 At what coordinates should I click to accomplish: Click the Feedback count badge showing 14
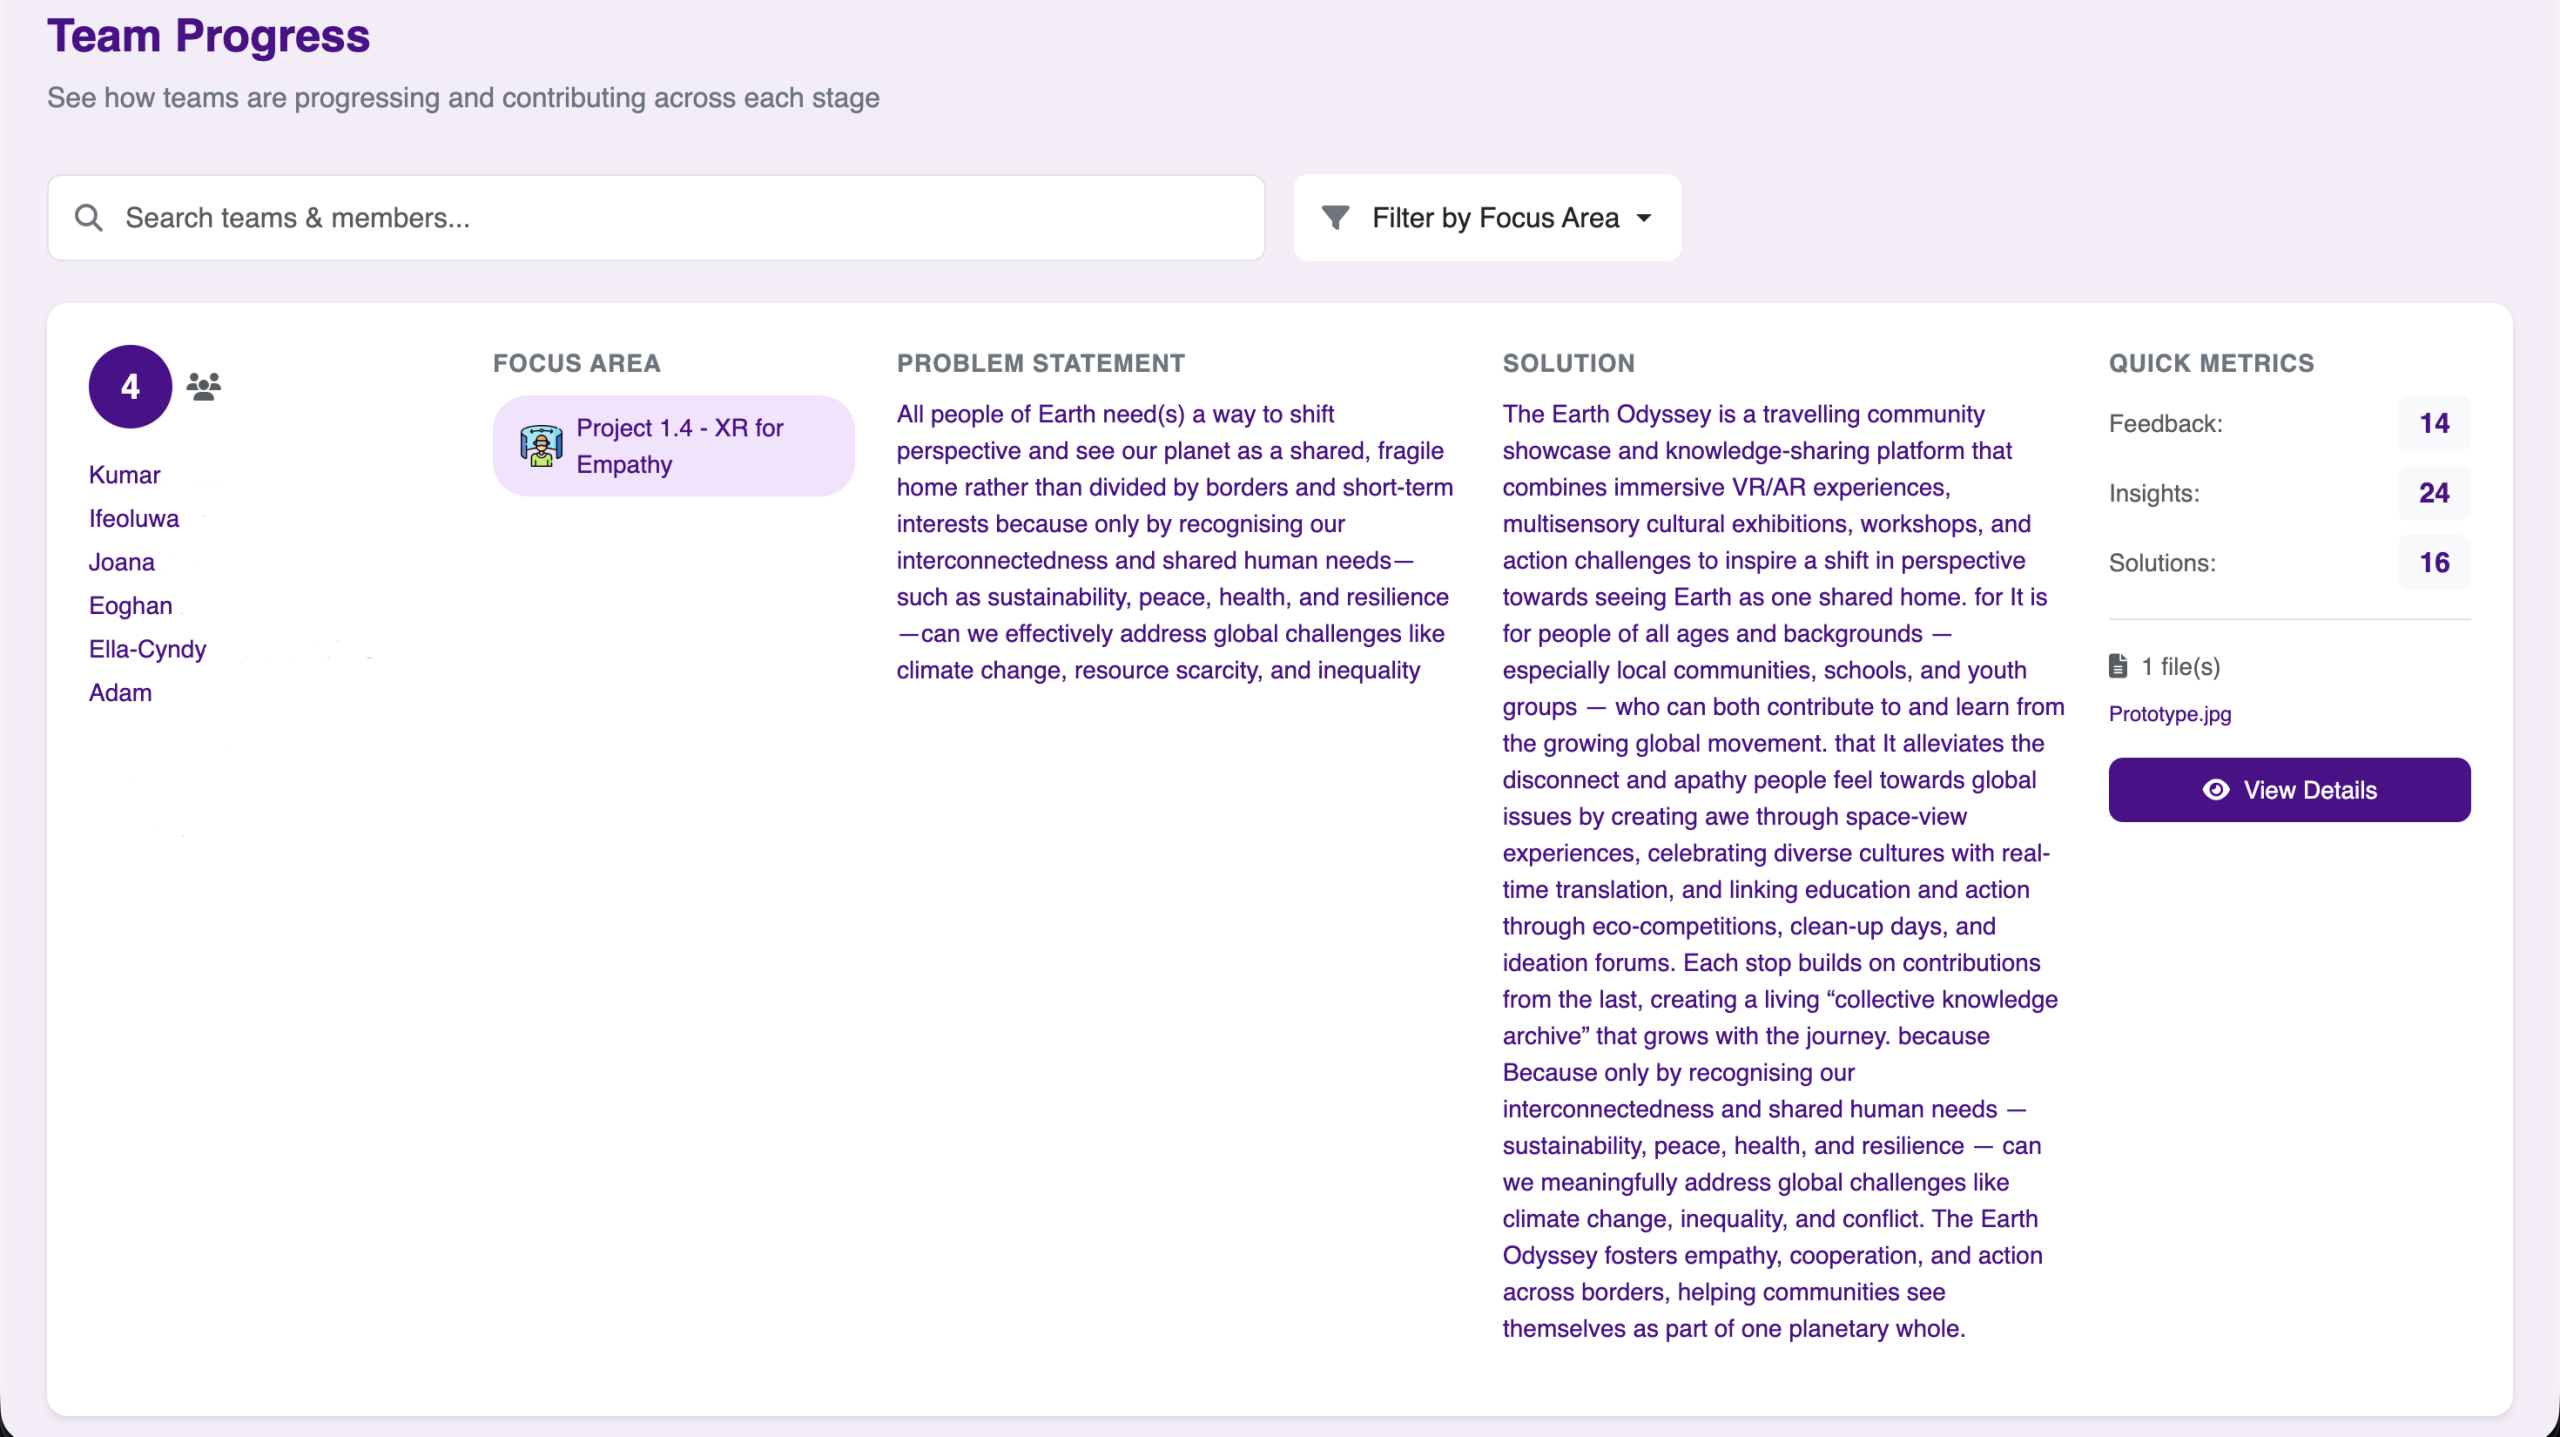(x=2433, y=423)
